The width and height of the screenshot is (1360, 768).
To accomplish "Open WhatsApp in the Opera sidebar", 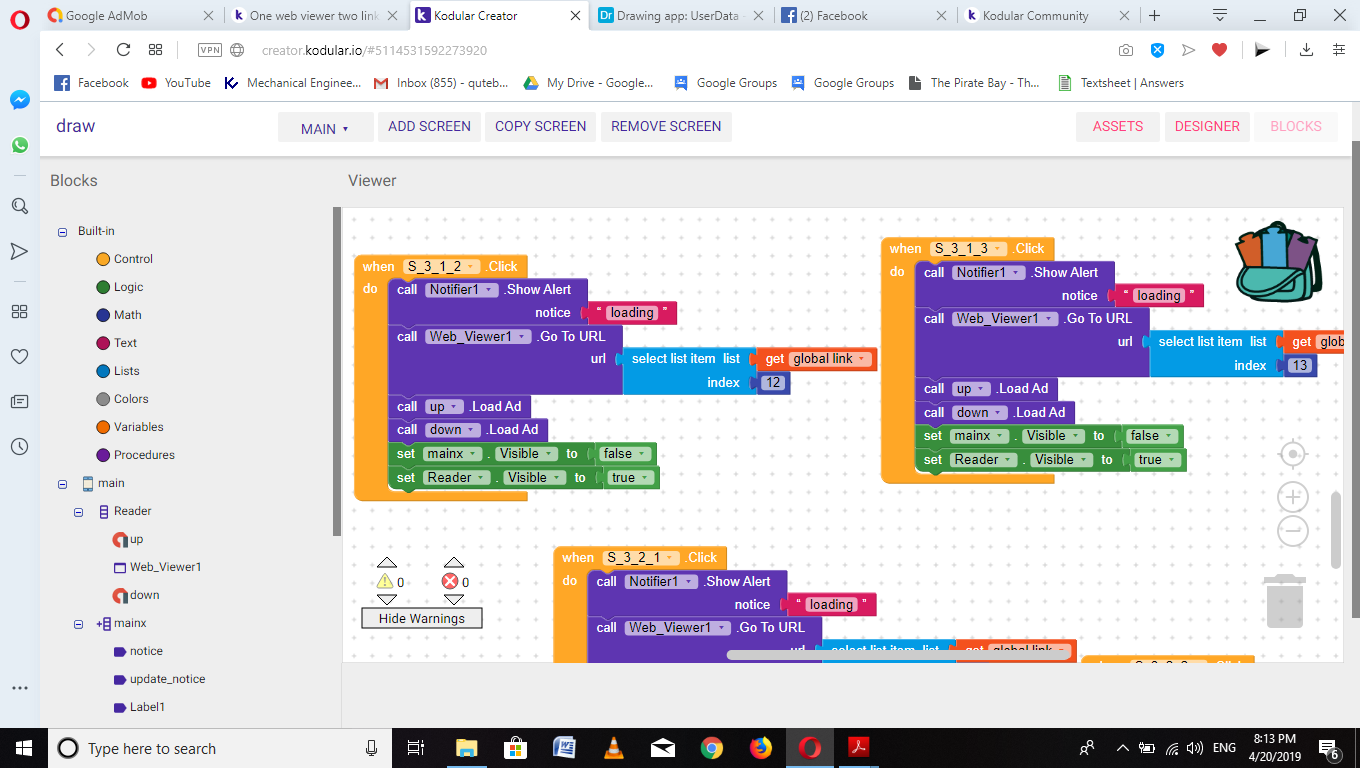I will 20,145.
